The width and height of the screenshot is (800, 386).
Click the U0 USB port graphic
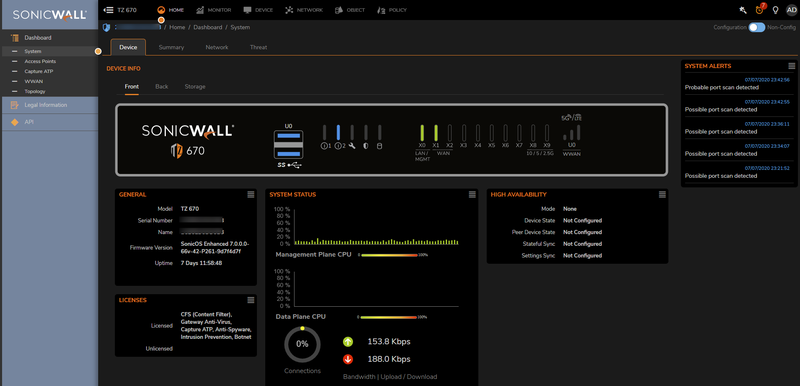288,146
